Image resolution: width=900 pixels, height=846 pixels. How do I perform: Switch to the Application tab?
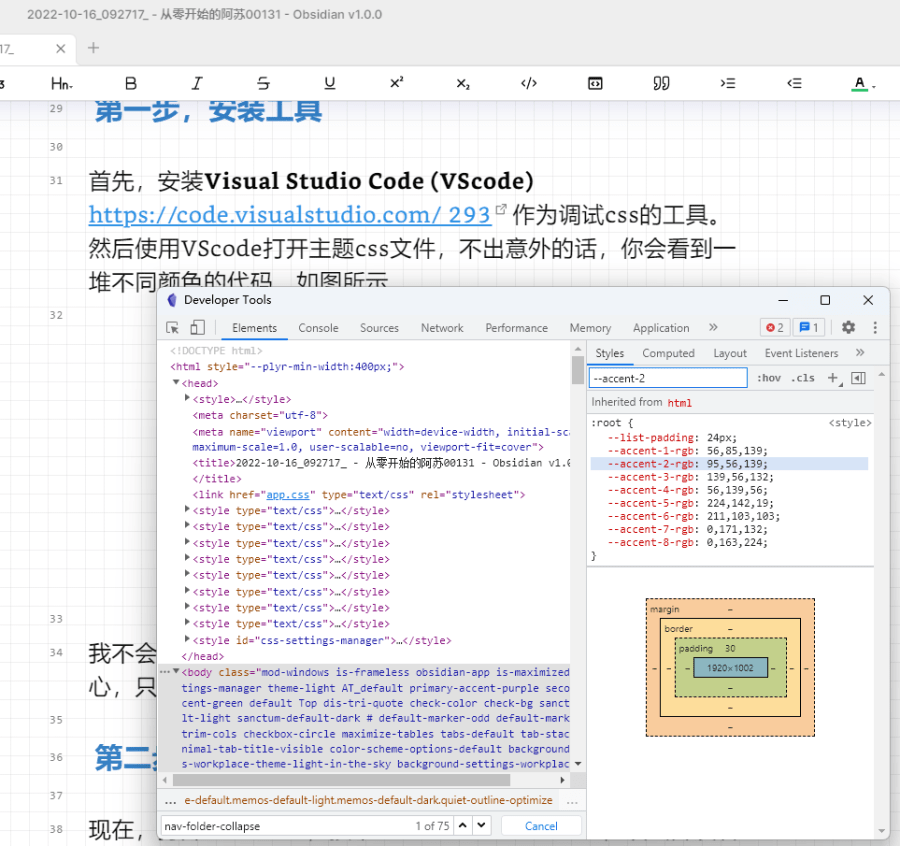[x=661, y=328]
